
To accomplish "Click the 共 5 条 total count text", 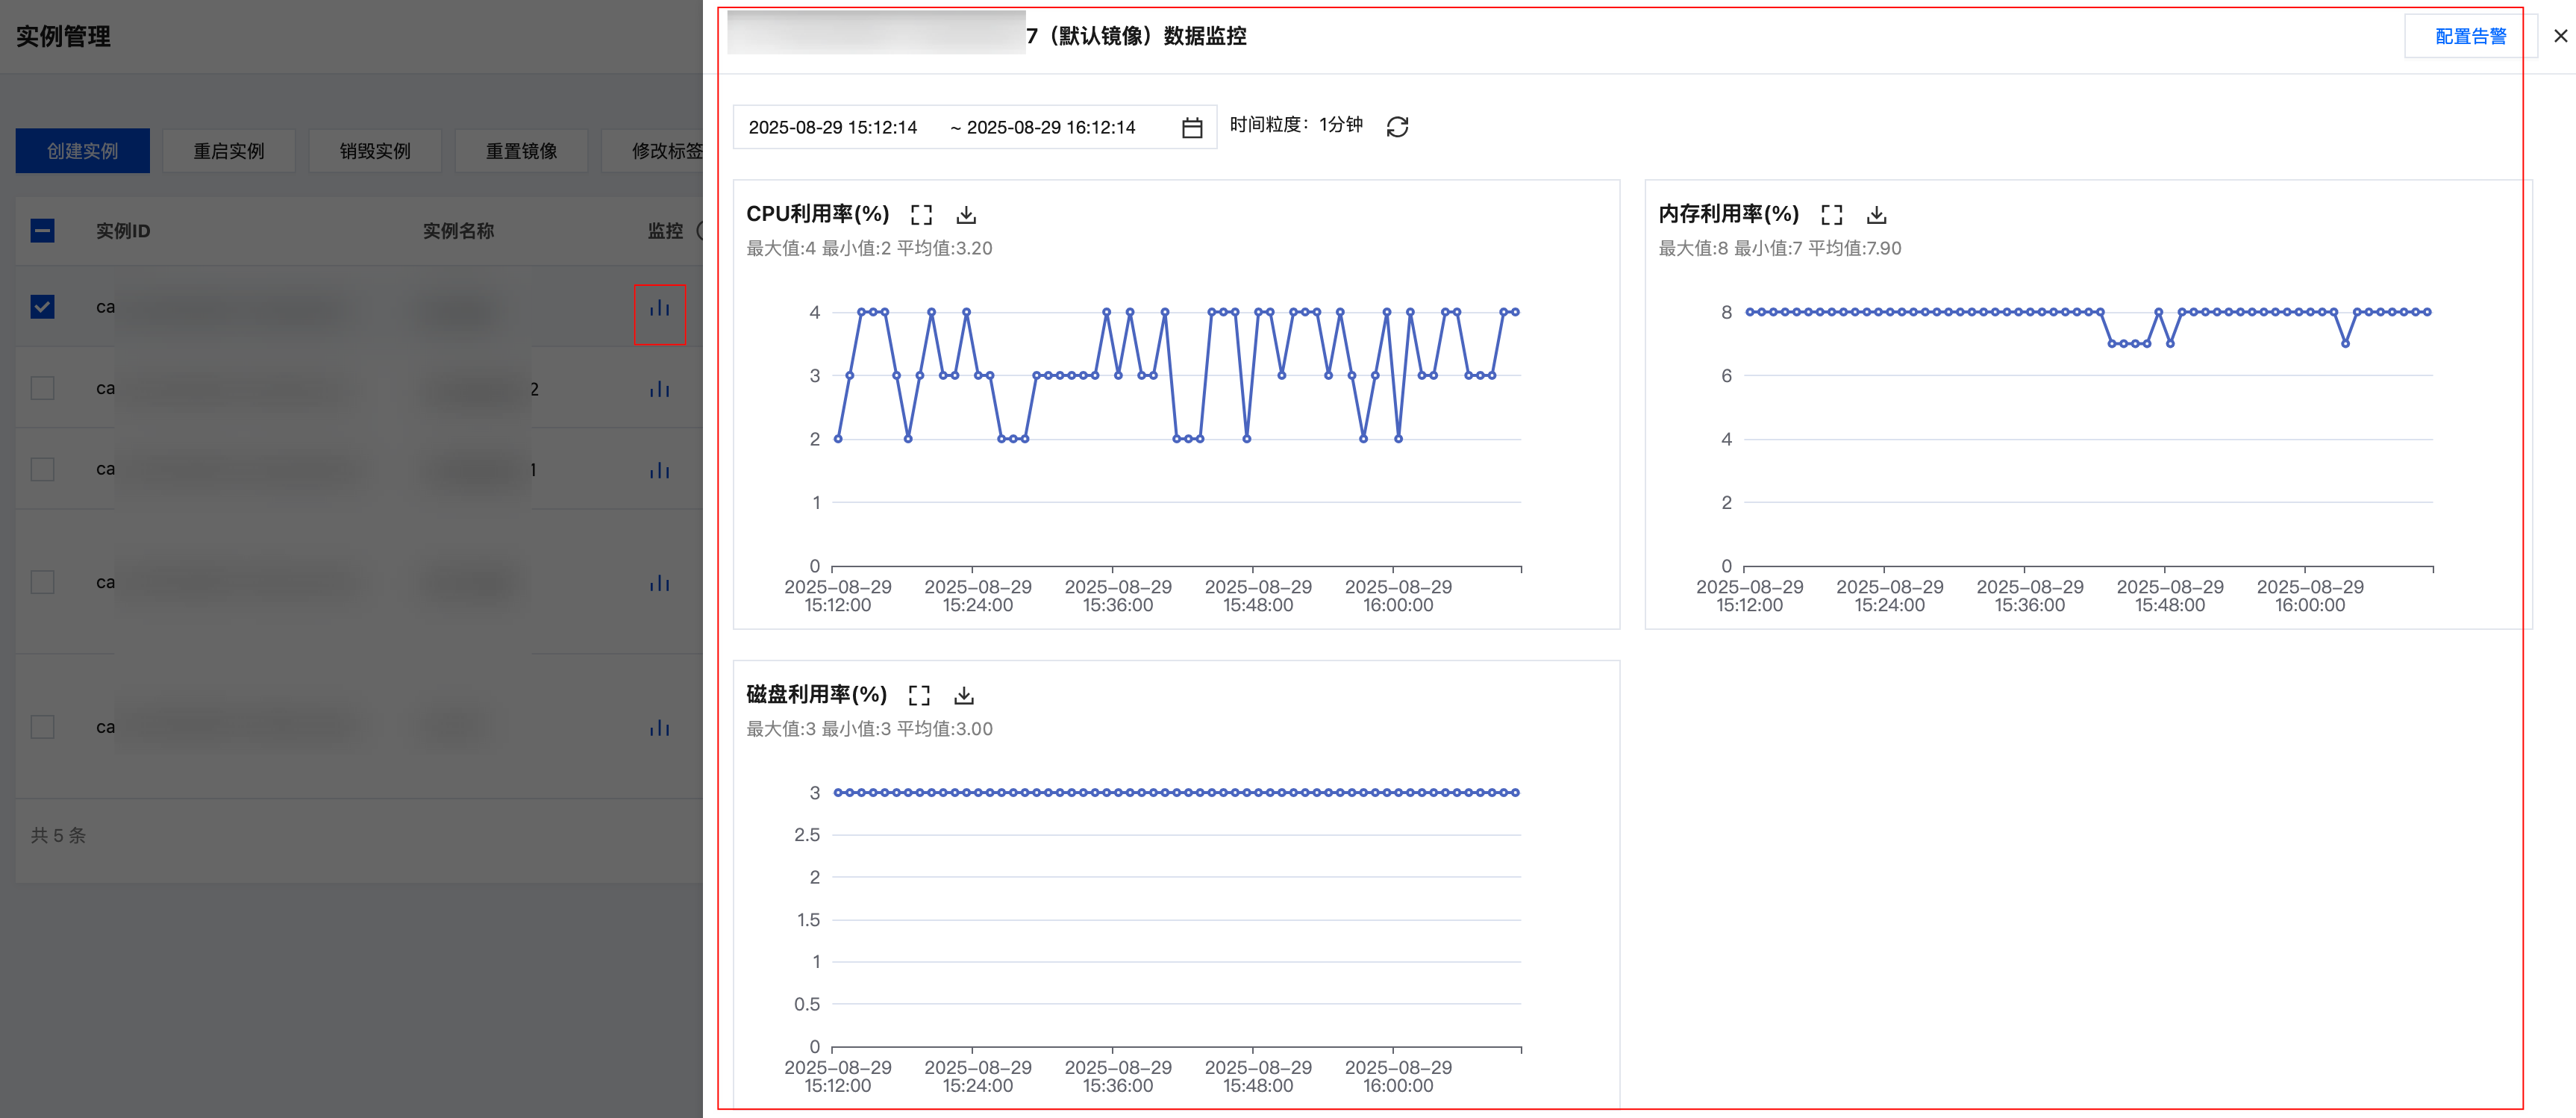I will [x=58, y=835].
